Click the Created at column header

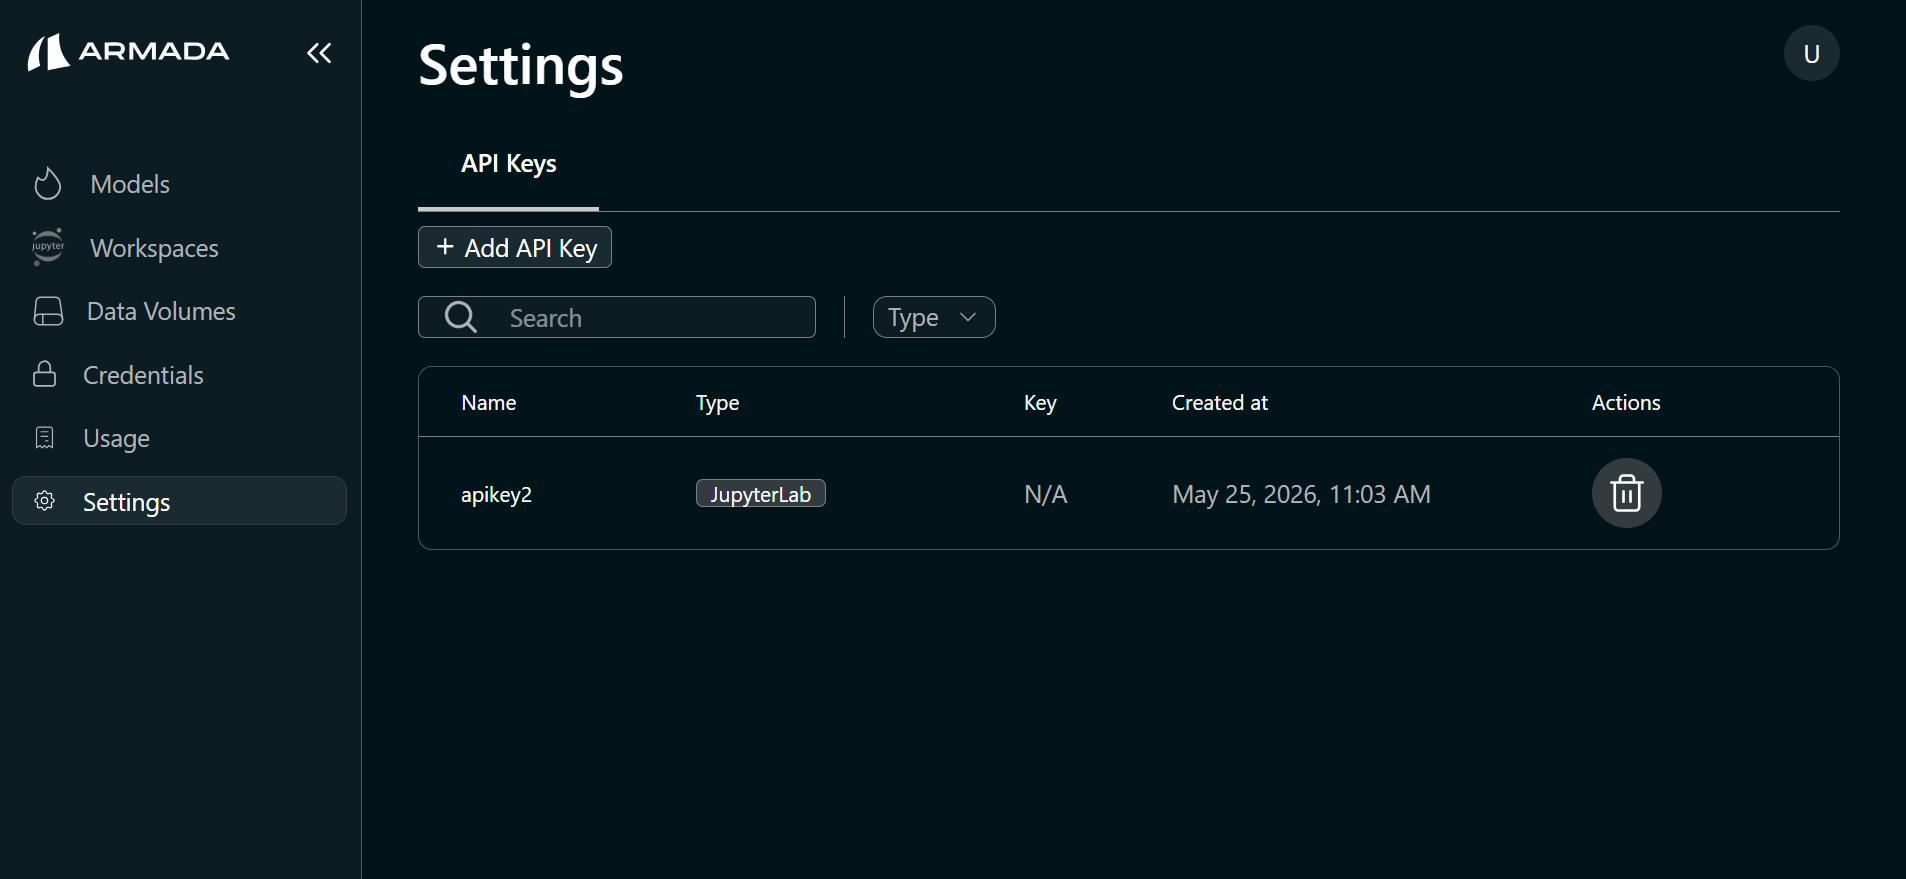(1219, 403)
